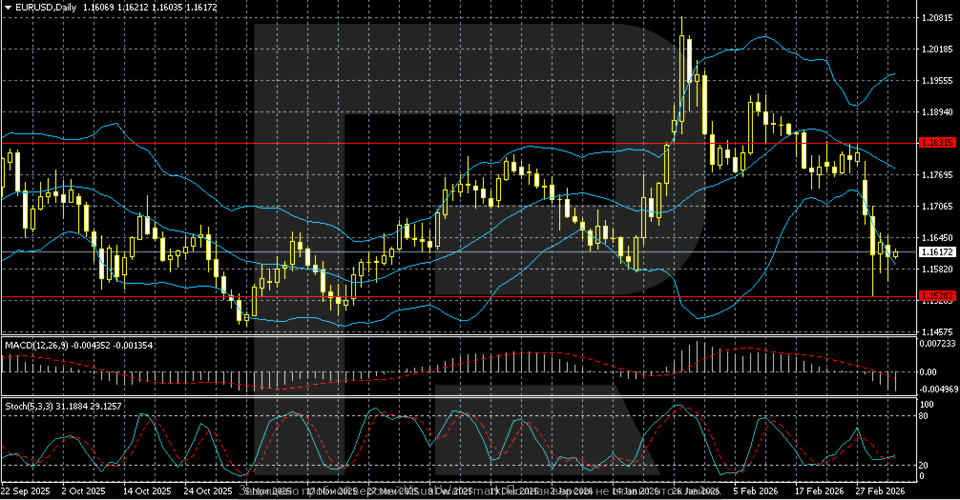Select the red 1.18315 price level label
Screen dimensions: 960x500
(936, 143)
